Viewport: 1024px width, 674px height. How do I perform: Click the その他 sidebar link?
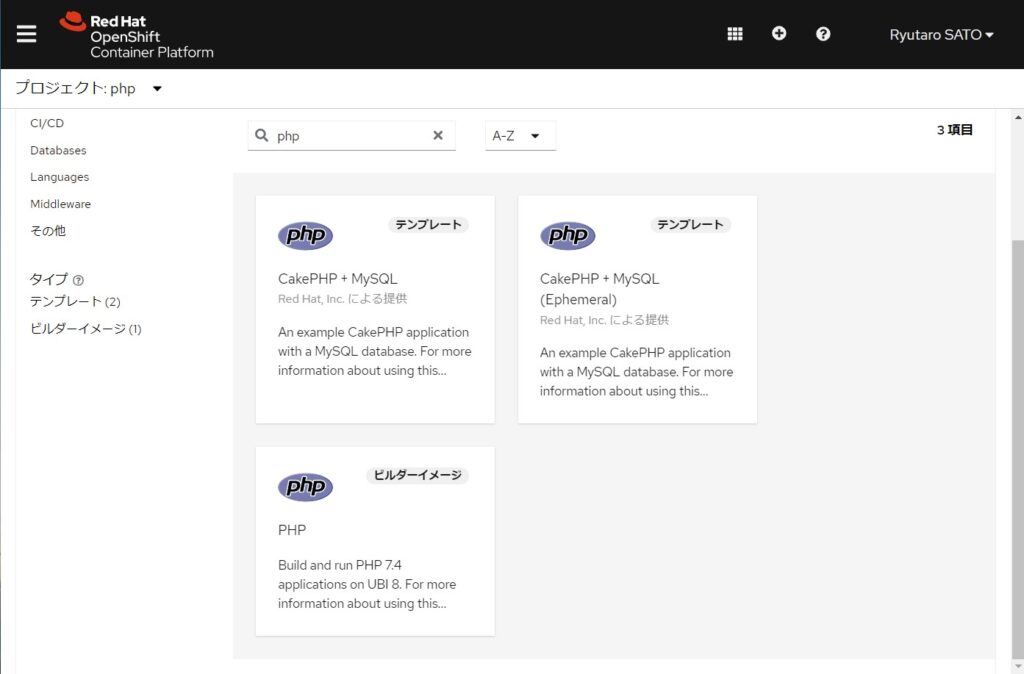pos(48,230)
